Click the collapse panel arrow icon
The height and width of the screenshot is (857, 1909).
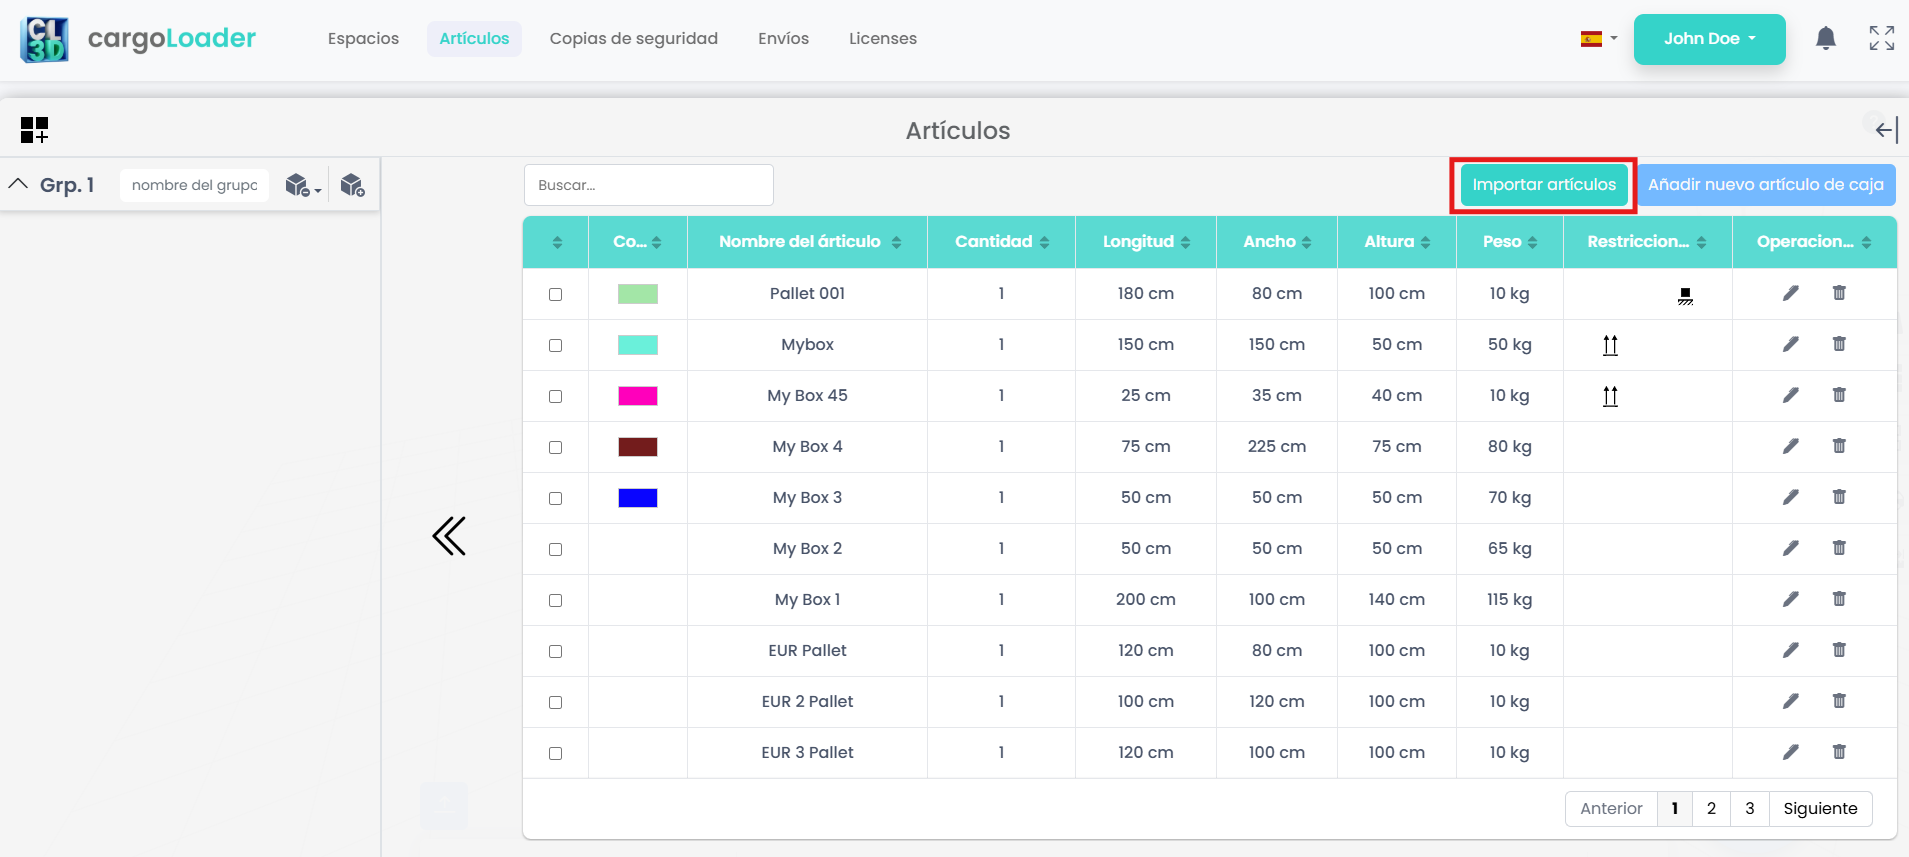pos(1885,130)
